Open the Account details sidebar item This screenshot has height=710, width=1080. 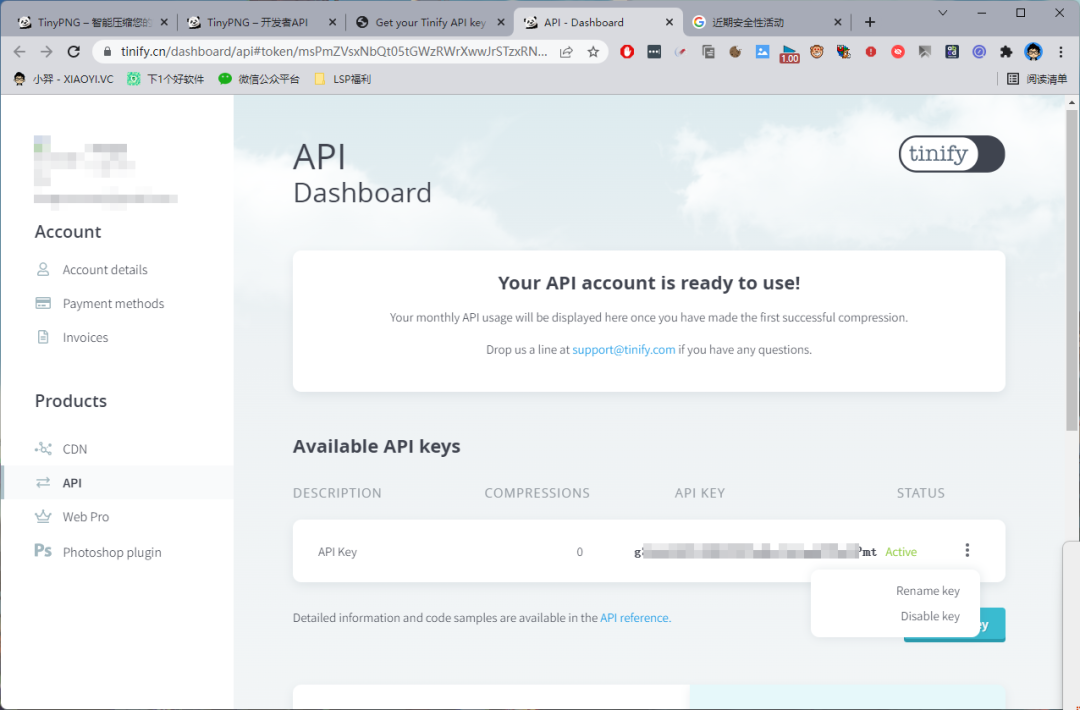[x=105, y=269]
